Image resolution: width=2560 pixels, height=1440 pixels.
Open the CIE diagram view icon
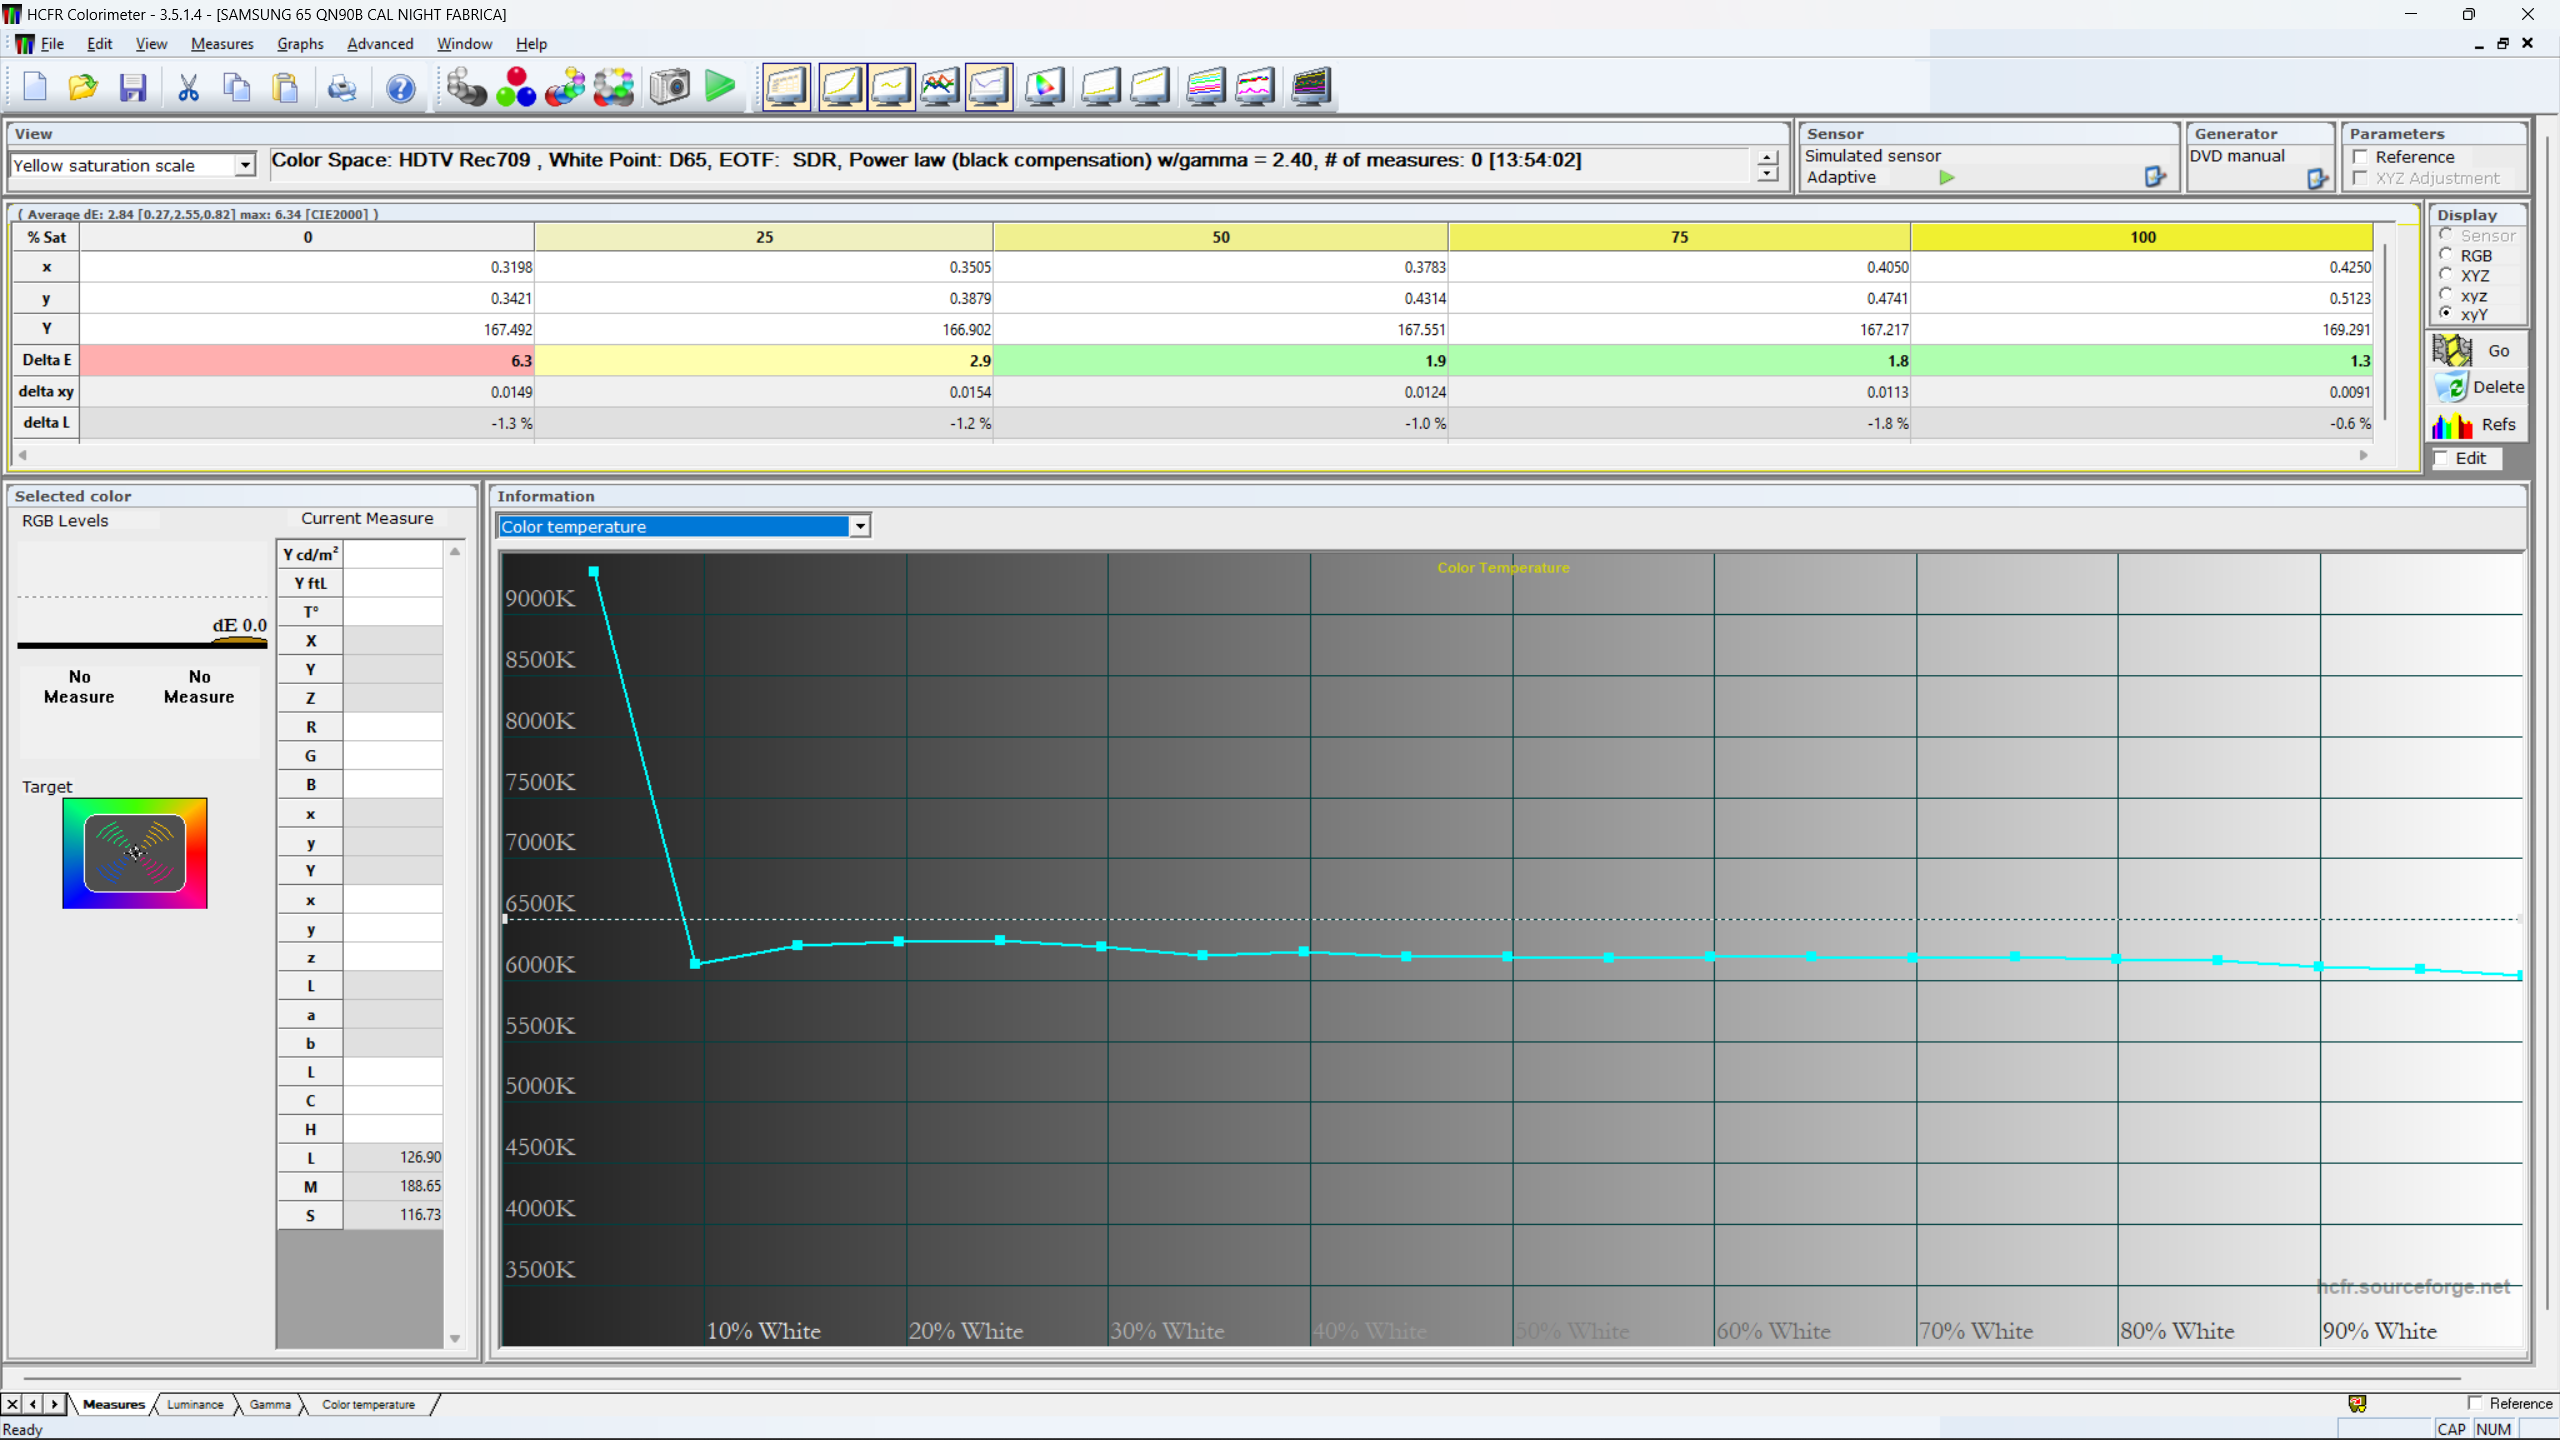click(1044, 87)
